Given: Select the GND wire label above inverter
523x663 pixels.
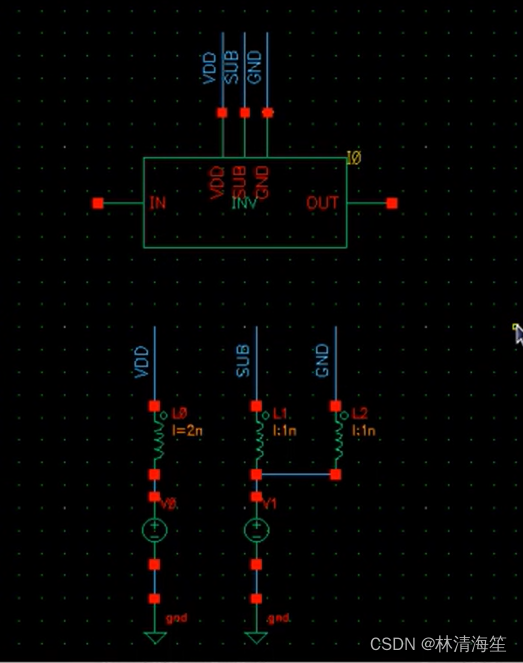Looking at the screenshot, I should click(x=254, y=67).
